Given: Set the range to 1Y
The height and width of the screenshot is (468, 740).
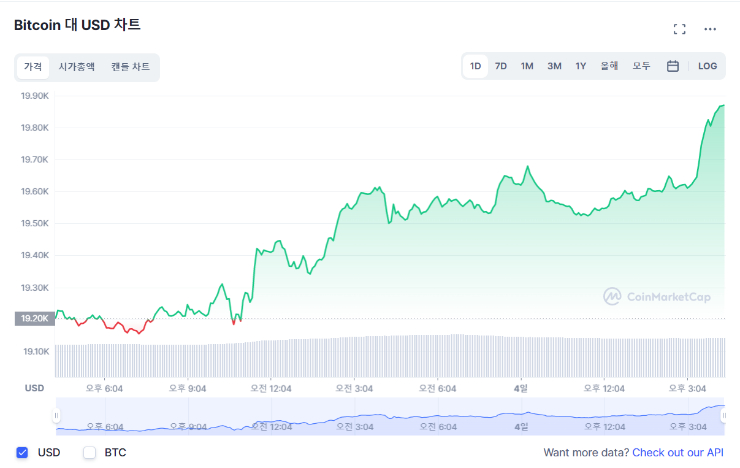Looking at the screenshot, I should pyautogui.click(x=581, y=66).
